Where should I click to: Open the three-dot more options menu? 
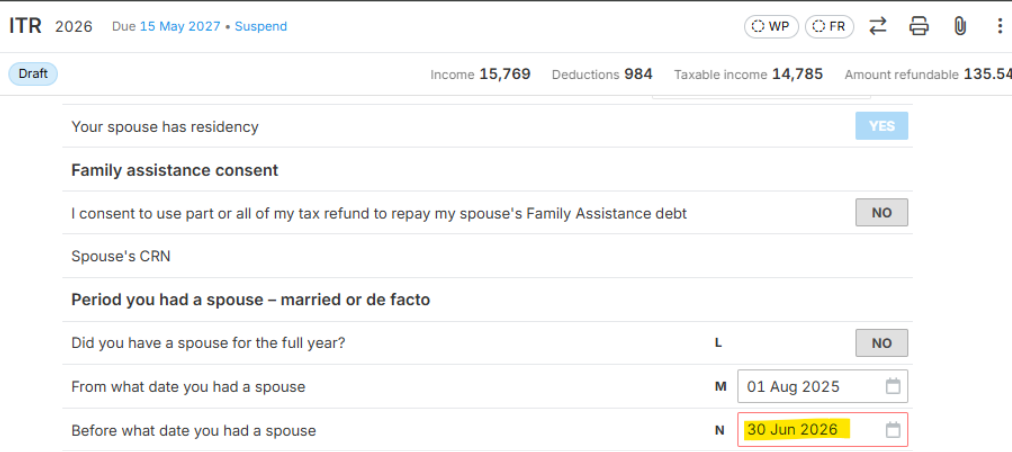point(1000,26)
